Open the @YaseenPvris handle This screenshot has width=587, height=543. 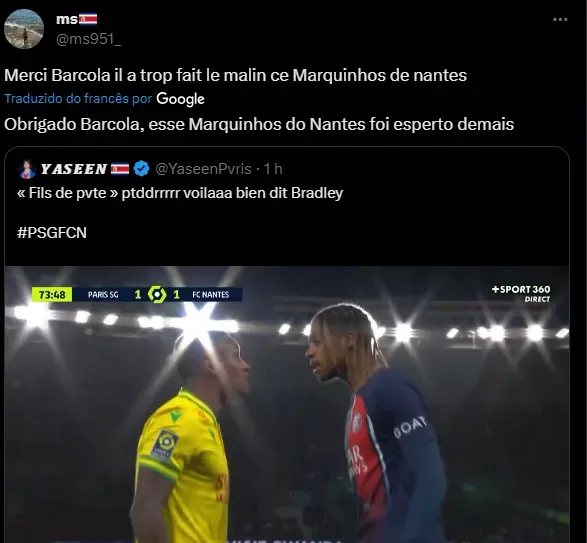(x=203, y=169)
